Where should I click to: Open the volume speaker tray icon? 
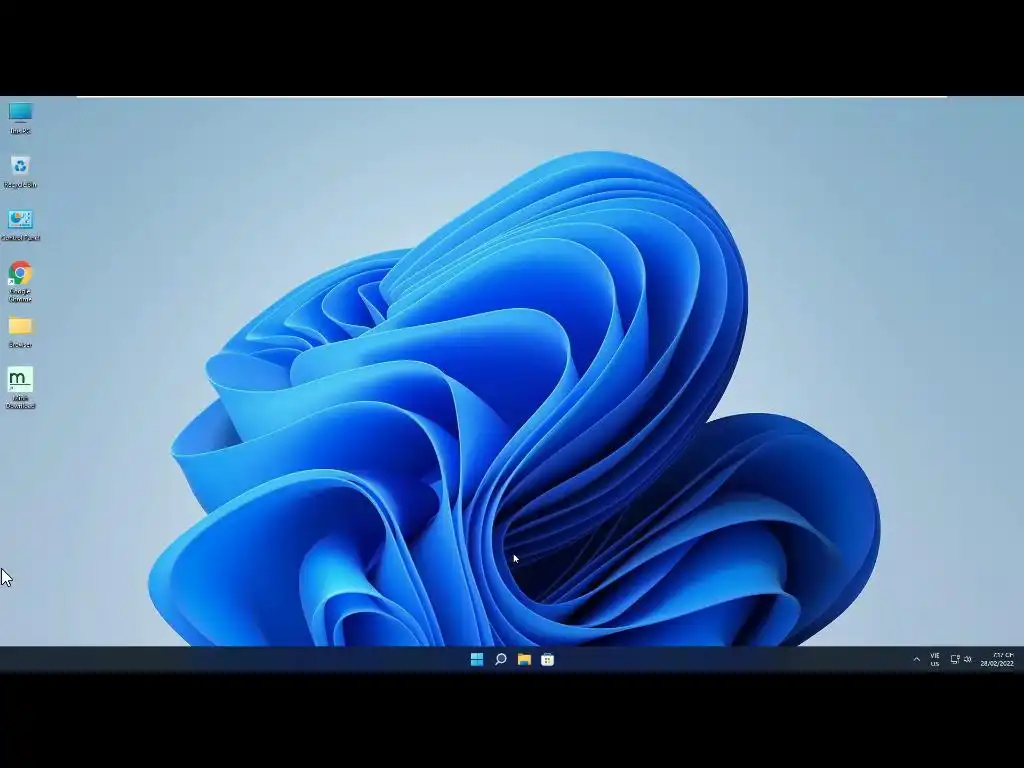(968, 660)
